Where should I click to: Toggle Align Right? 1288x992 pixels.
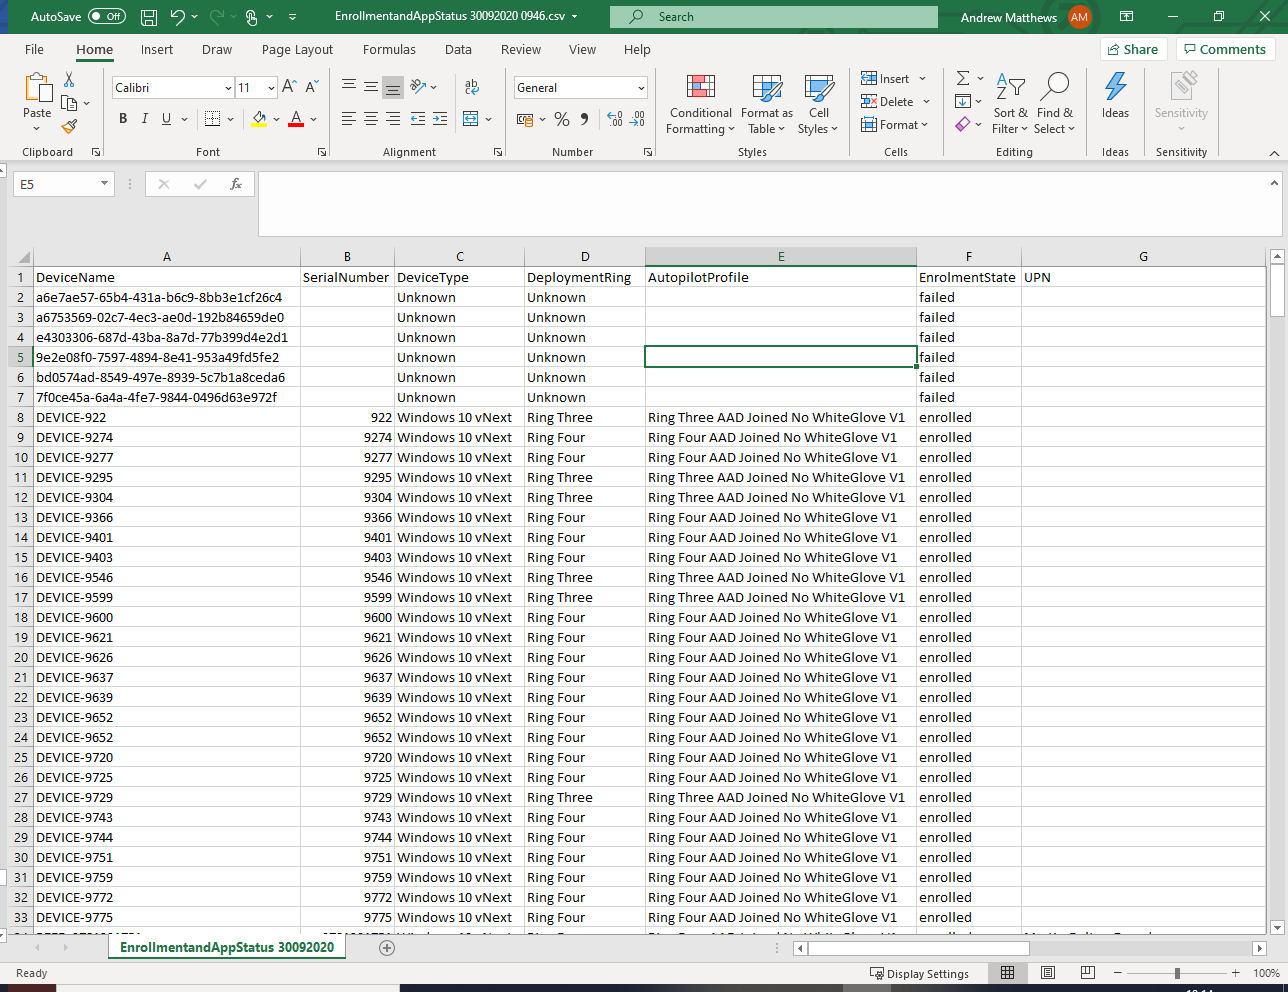click(393, 119)
